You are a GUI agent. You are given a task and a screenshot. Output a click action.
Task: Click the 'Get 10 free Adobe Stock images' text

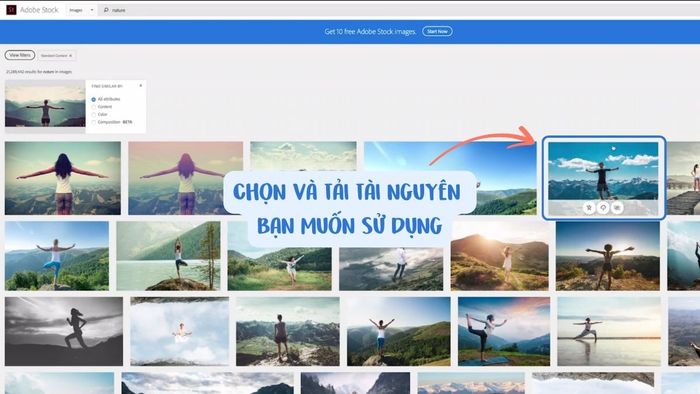370,31
